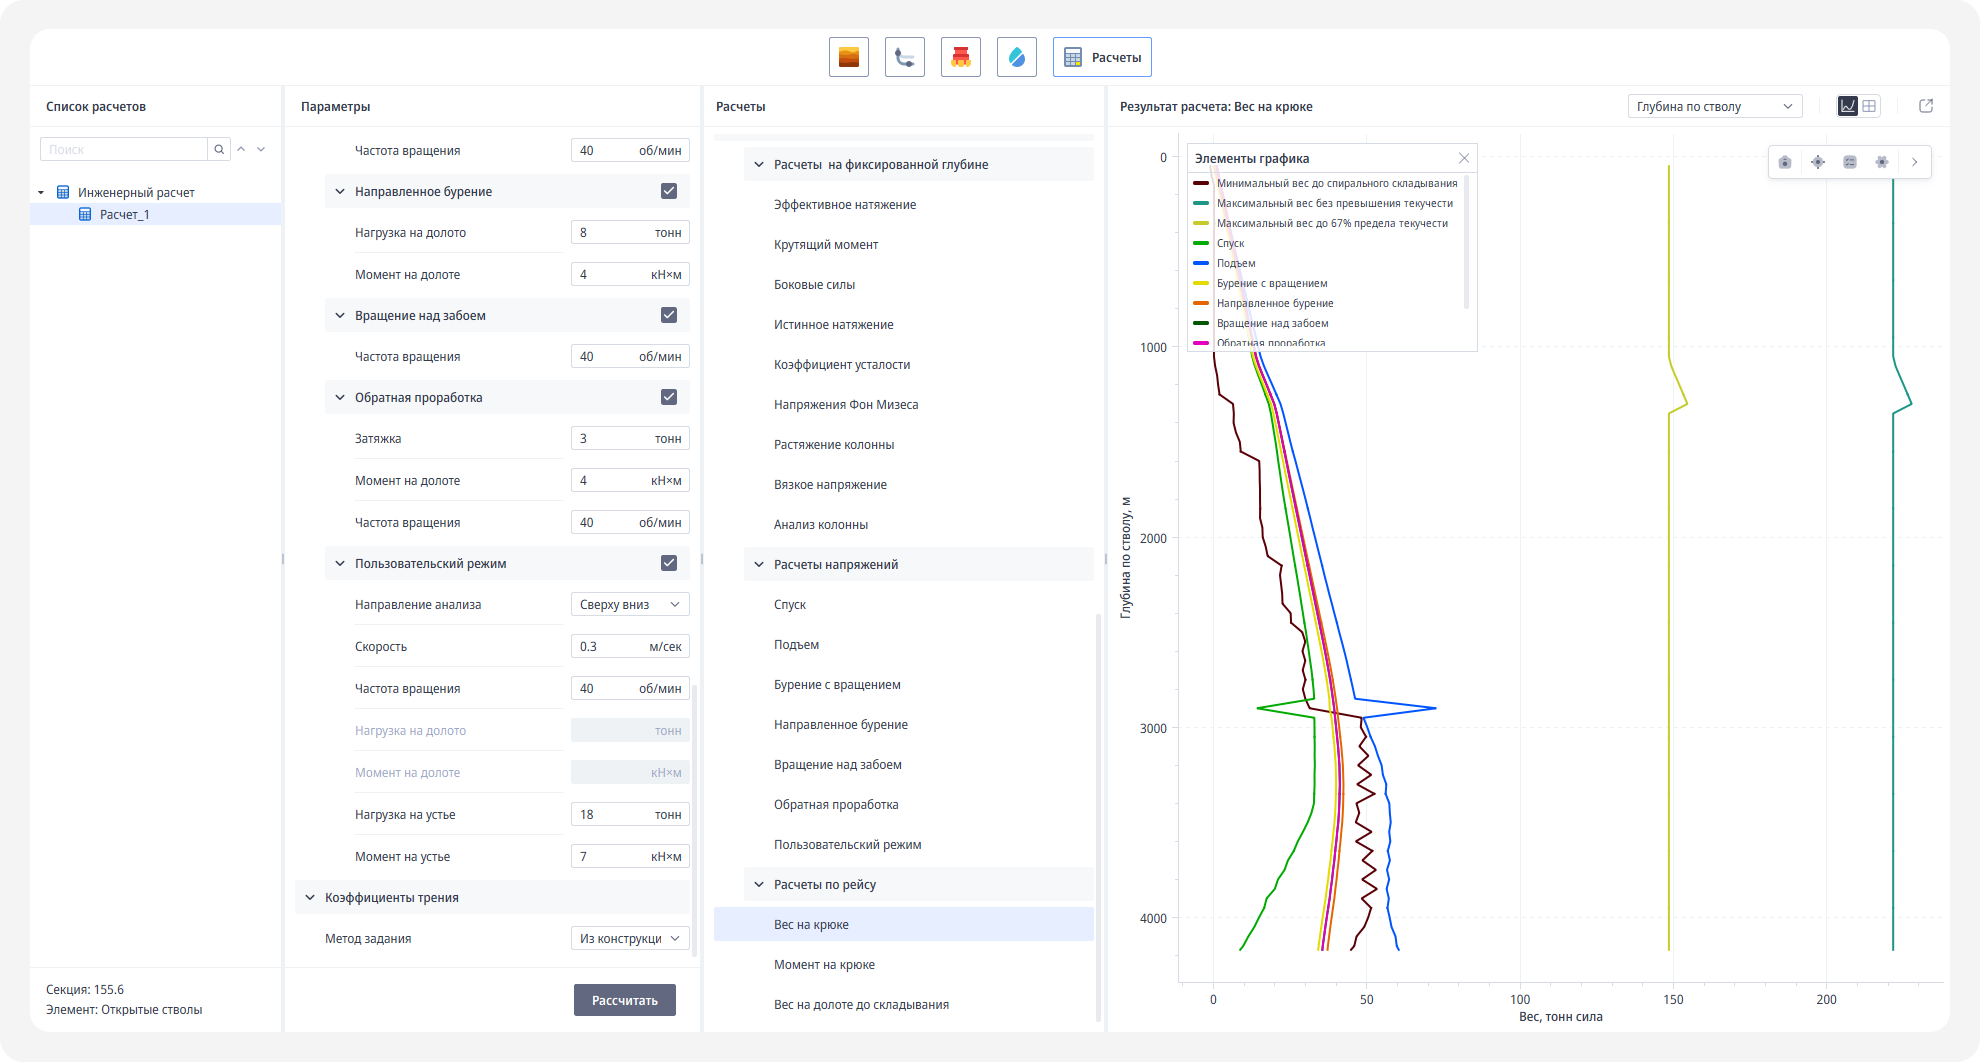Open the geology layers section icon
Image resolution: width=1980 pixels, height=1062 pixels.
(848, 57)
